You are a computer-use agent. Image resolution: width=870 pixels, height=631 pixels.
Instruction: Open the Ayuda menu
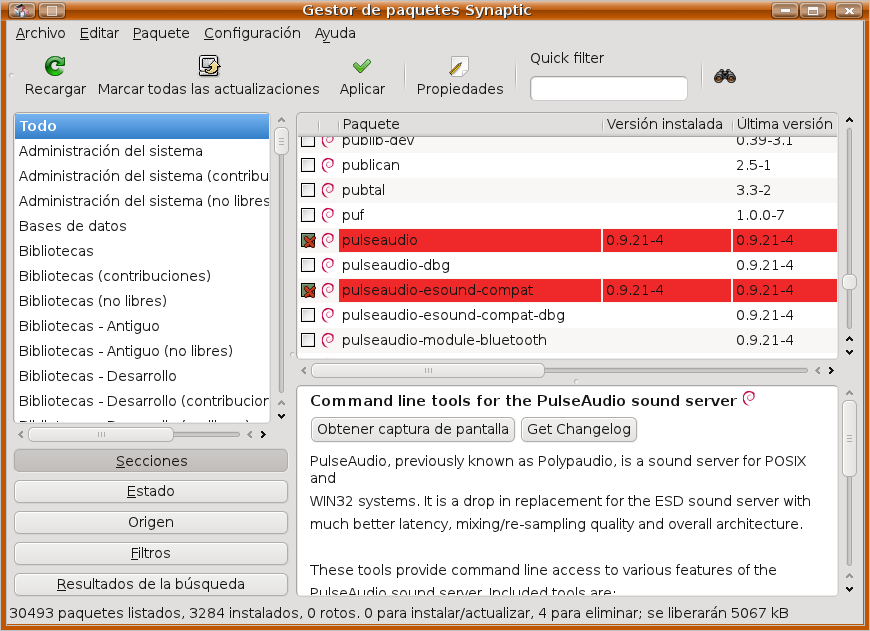pyautogui.click(x=335, y=33)
